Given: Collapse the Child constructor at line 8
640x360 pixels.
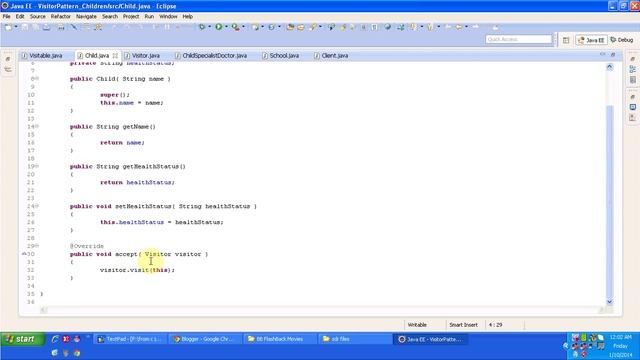Looking at the screenshot, I should click(37, 78).
